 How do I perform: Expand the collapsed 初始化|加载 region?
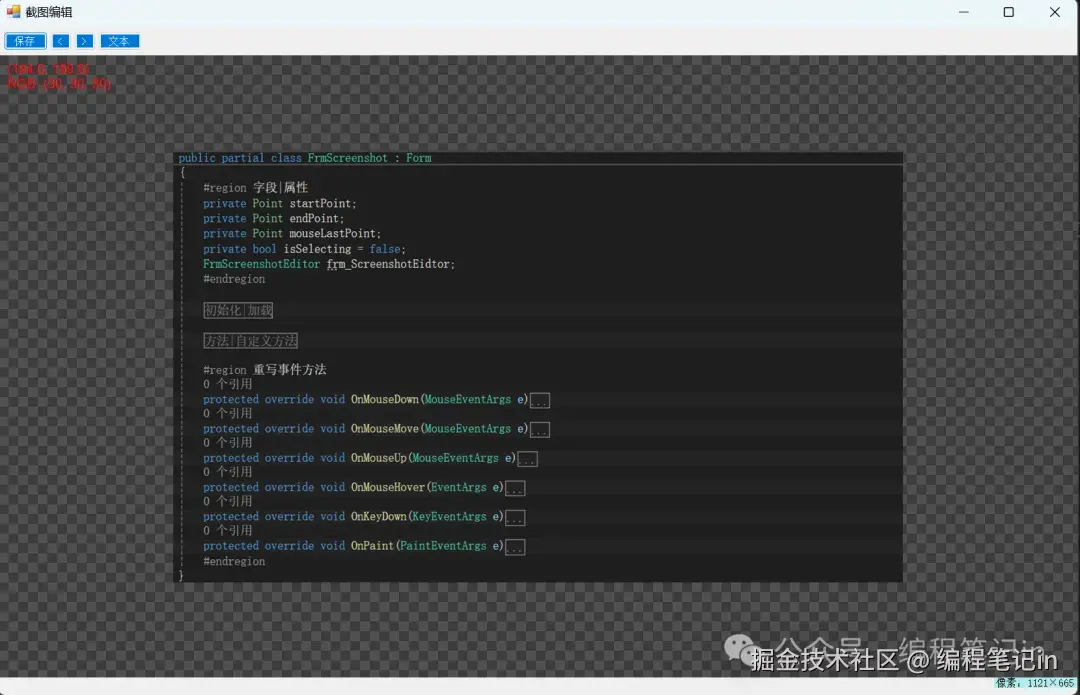pyautogui.click(x=238, y=311)
